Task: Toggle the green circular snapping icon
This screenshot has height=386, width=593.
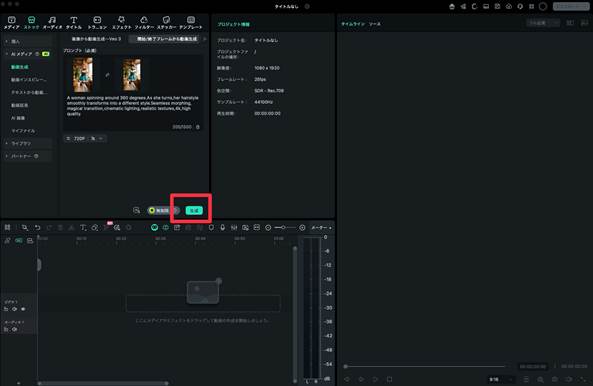Action: [x=154, y=227]
